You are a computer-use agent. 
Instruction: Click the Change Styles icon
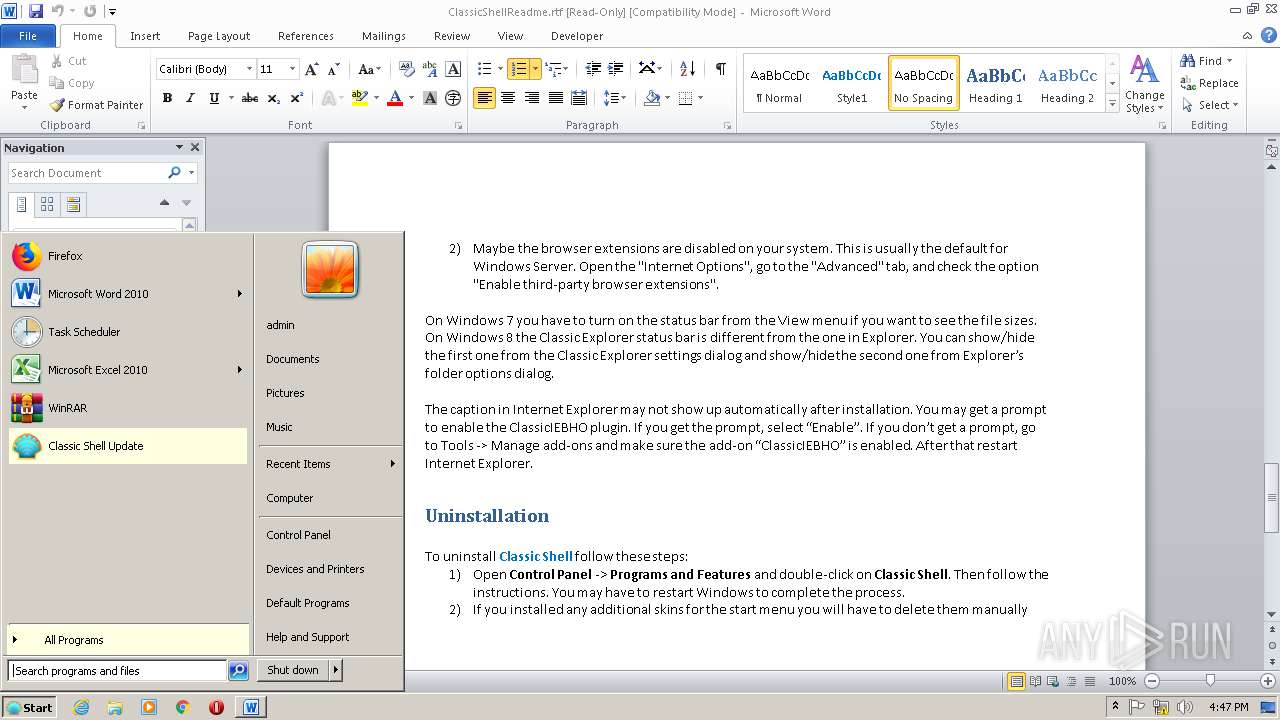1144,84
